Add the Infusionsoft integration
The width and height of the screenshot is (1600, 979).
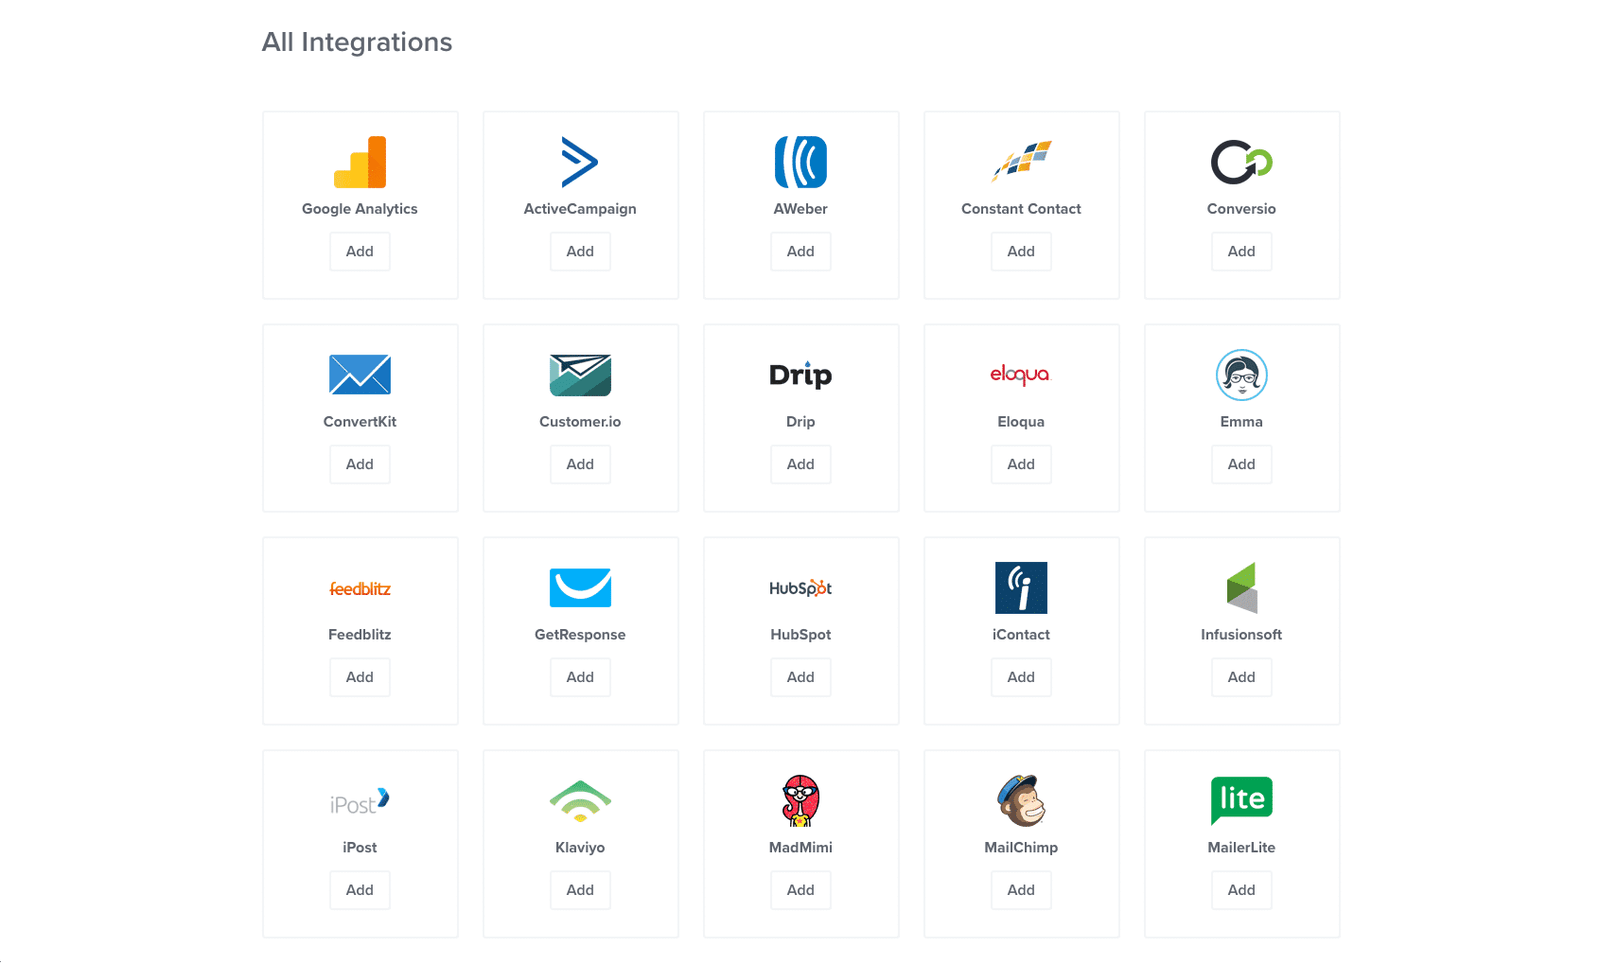pyautogui.click(x=1241, y=678)
